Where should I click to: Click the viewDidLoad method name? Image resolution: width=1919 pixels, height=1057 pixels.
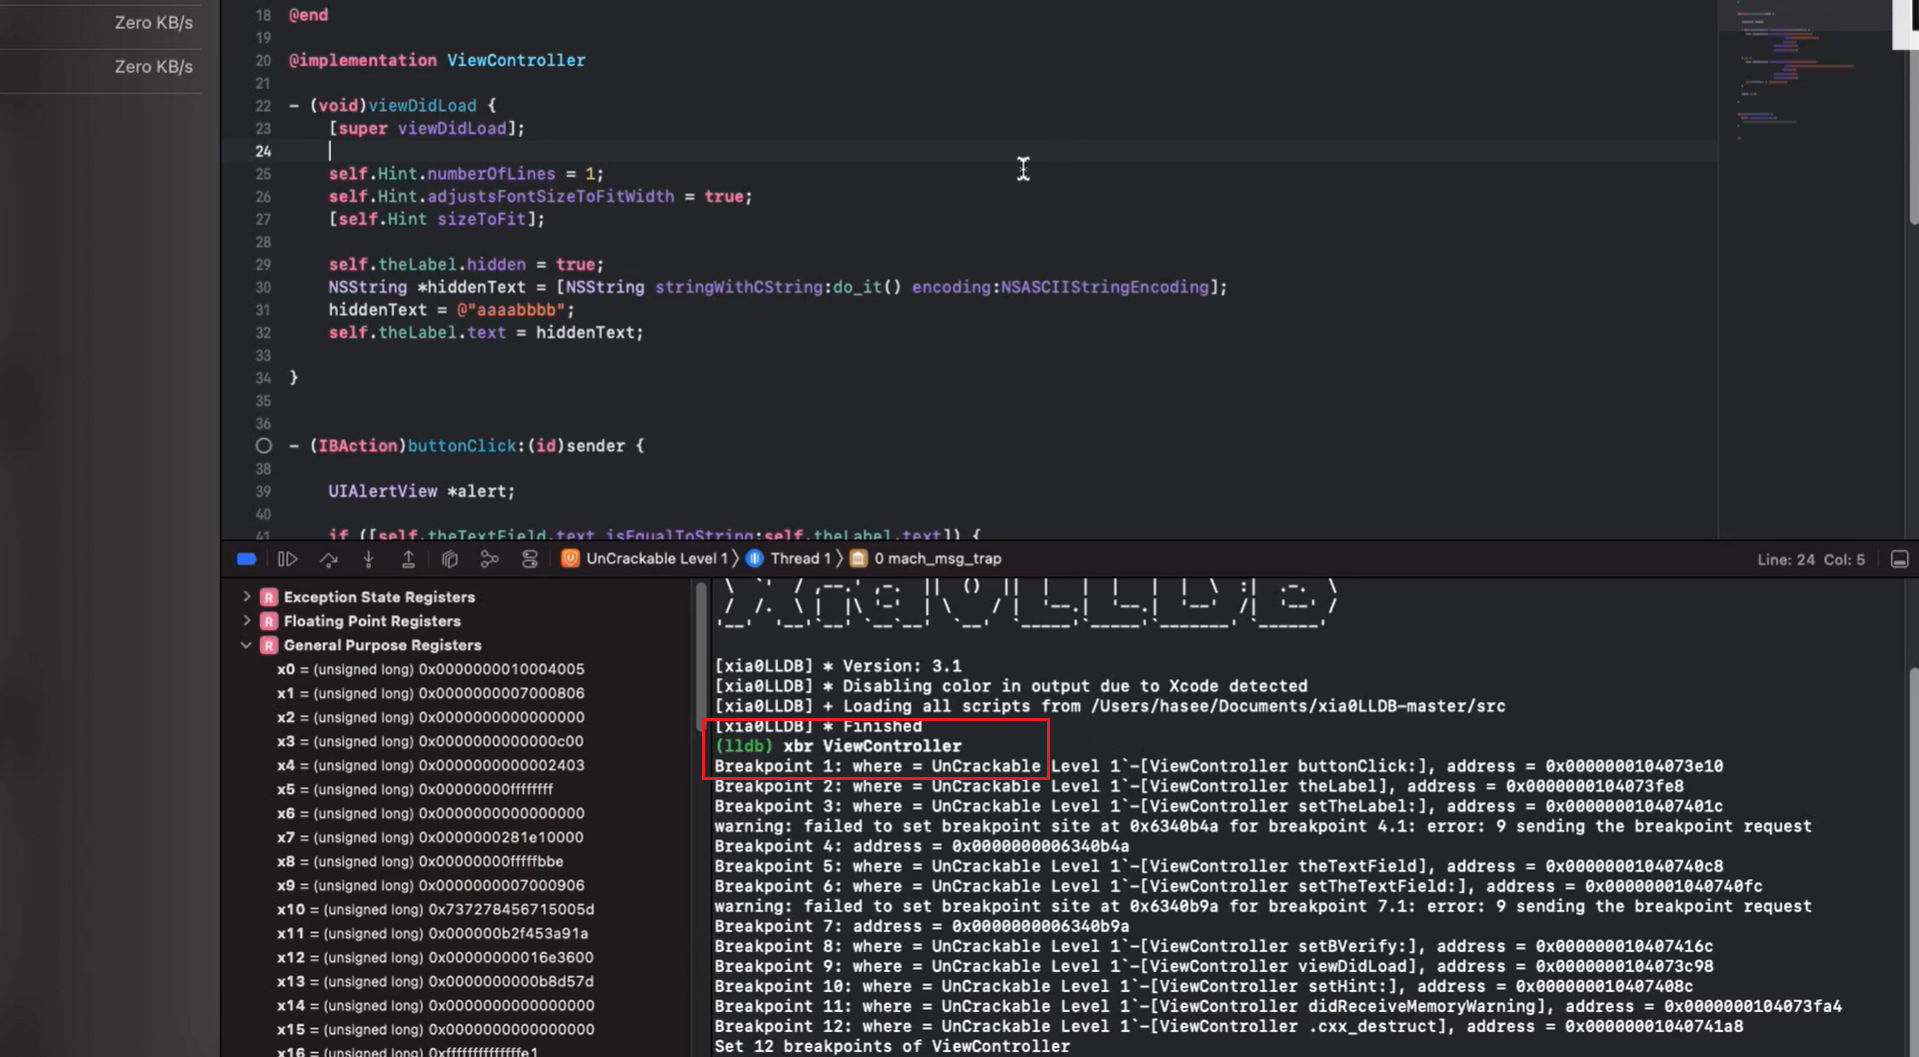click(x=422, y=105)
